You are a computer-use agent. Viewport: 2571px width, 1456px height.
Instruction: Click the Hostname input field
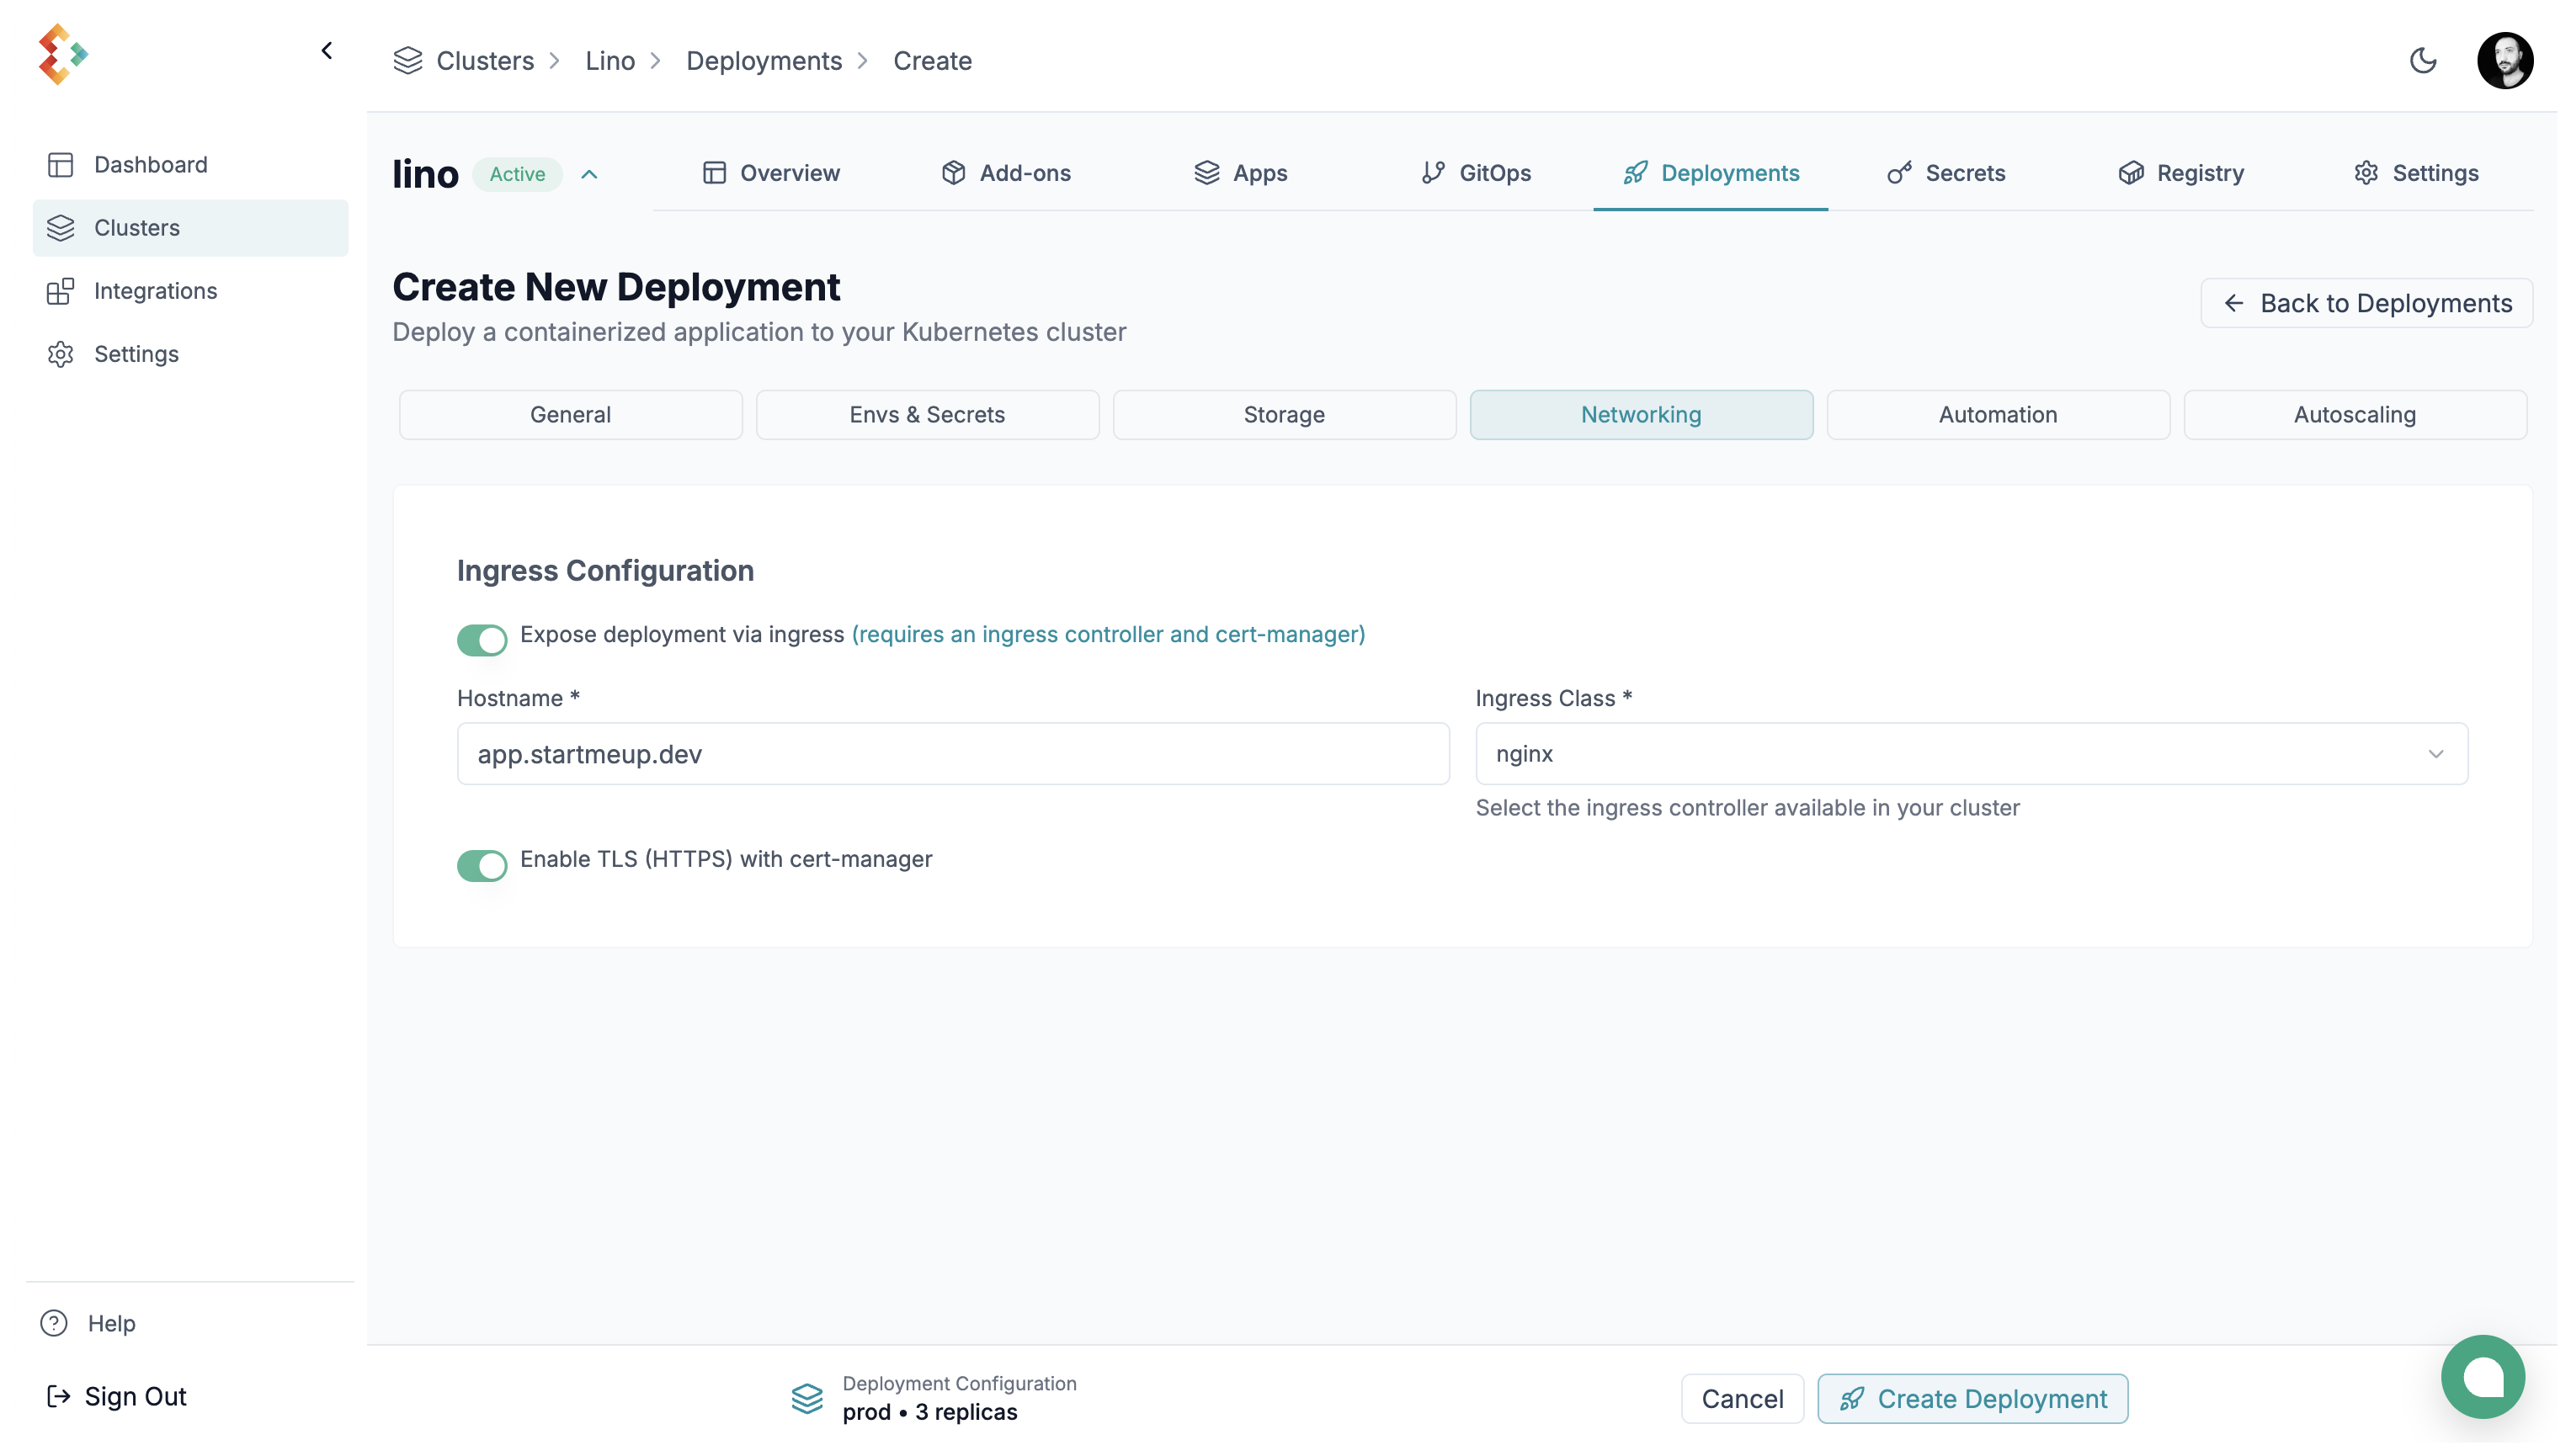952,754
